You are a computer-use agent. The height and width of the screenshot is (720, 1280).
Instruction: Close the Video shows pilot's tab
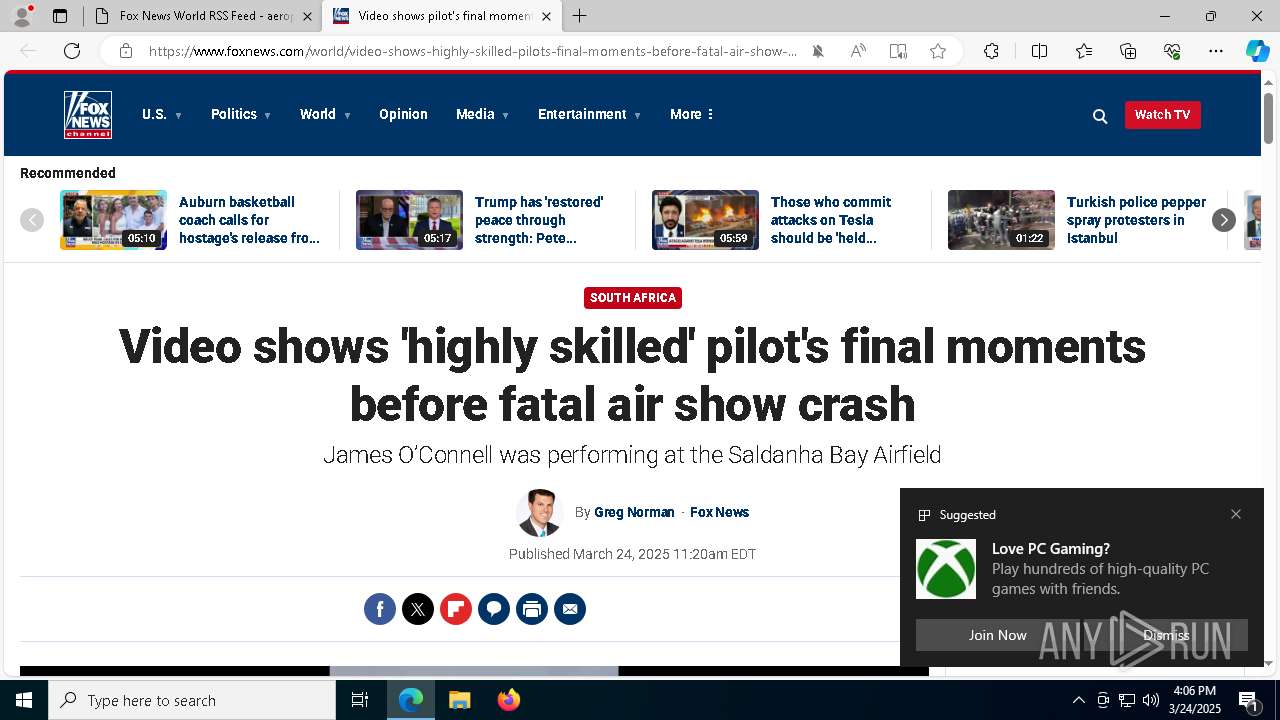click(546, 16)
